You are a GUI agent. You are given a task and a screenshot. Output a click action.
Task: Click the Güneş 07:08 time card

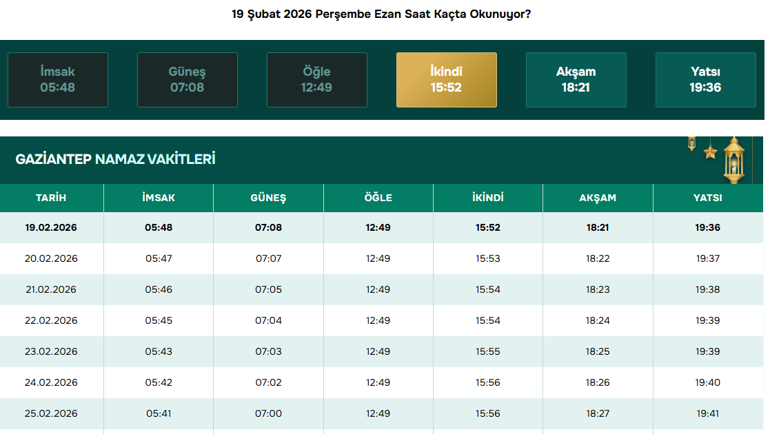187,80
